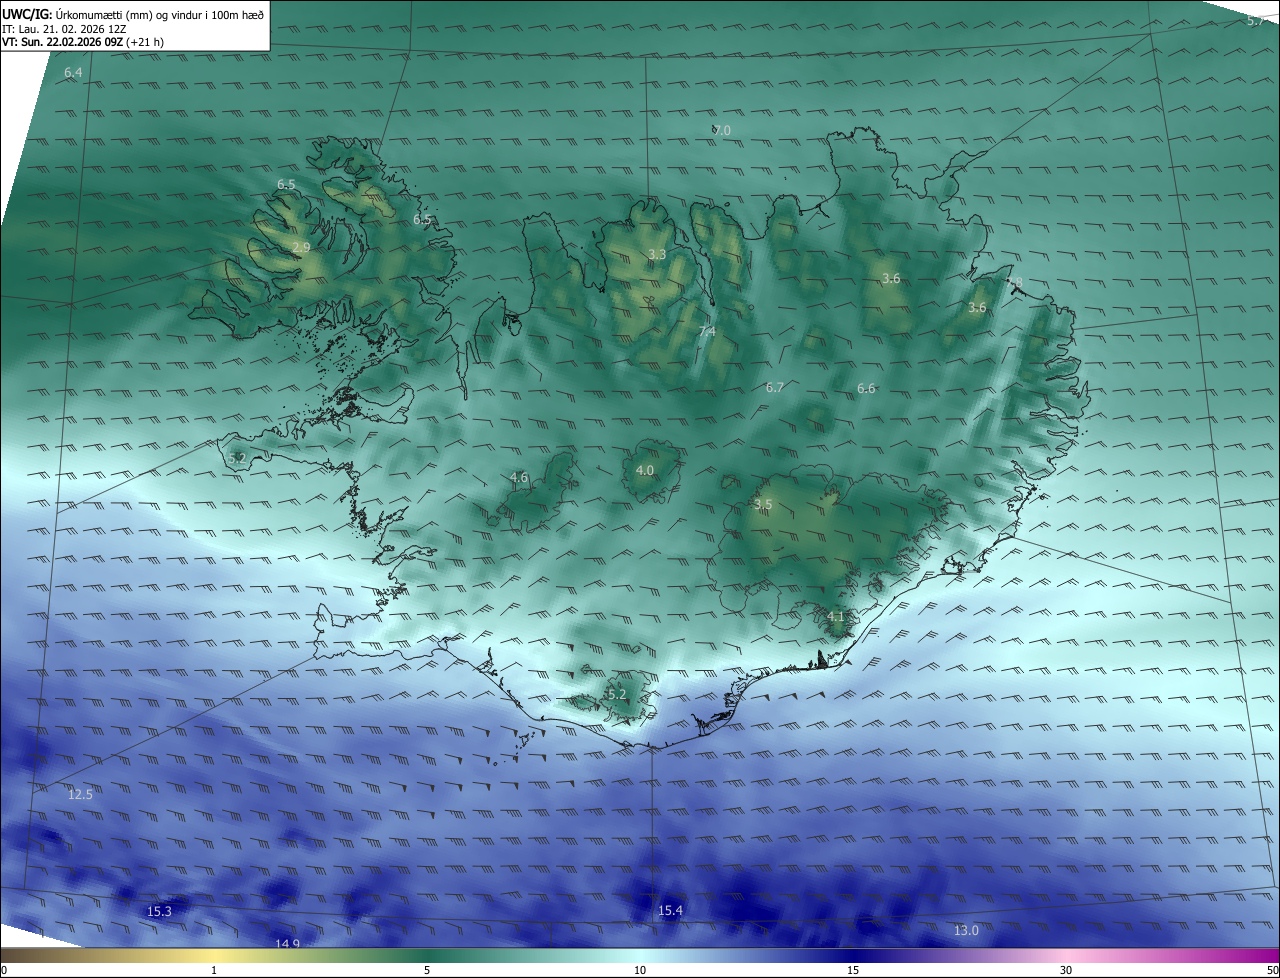
Task: Click the 3.5 value on the large glacier
Action: (x=763, y=505)
